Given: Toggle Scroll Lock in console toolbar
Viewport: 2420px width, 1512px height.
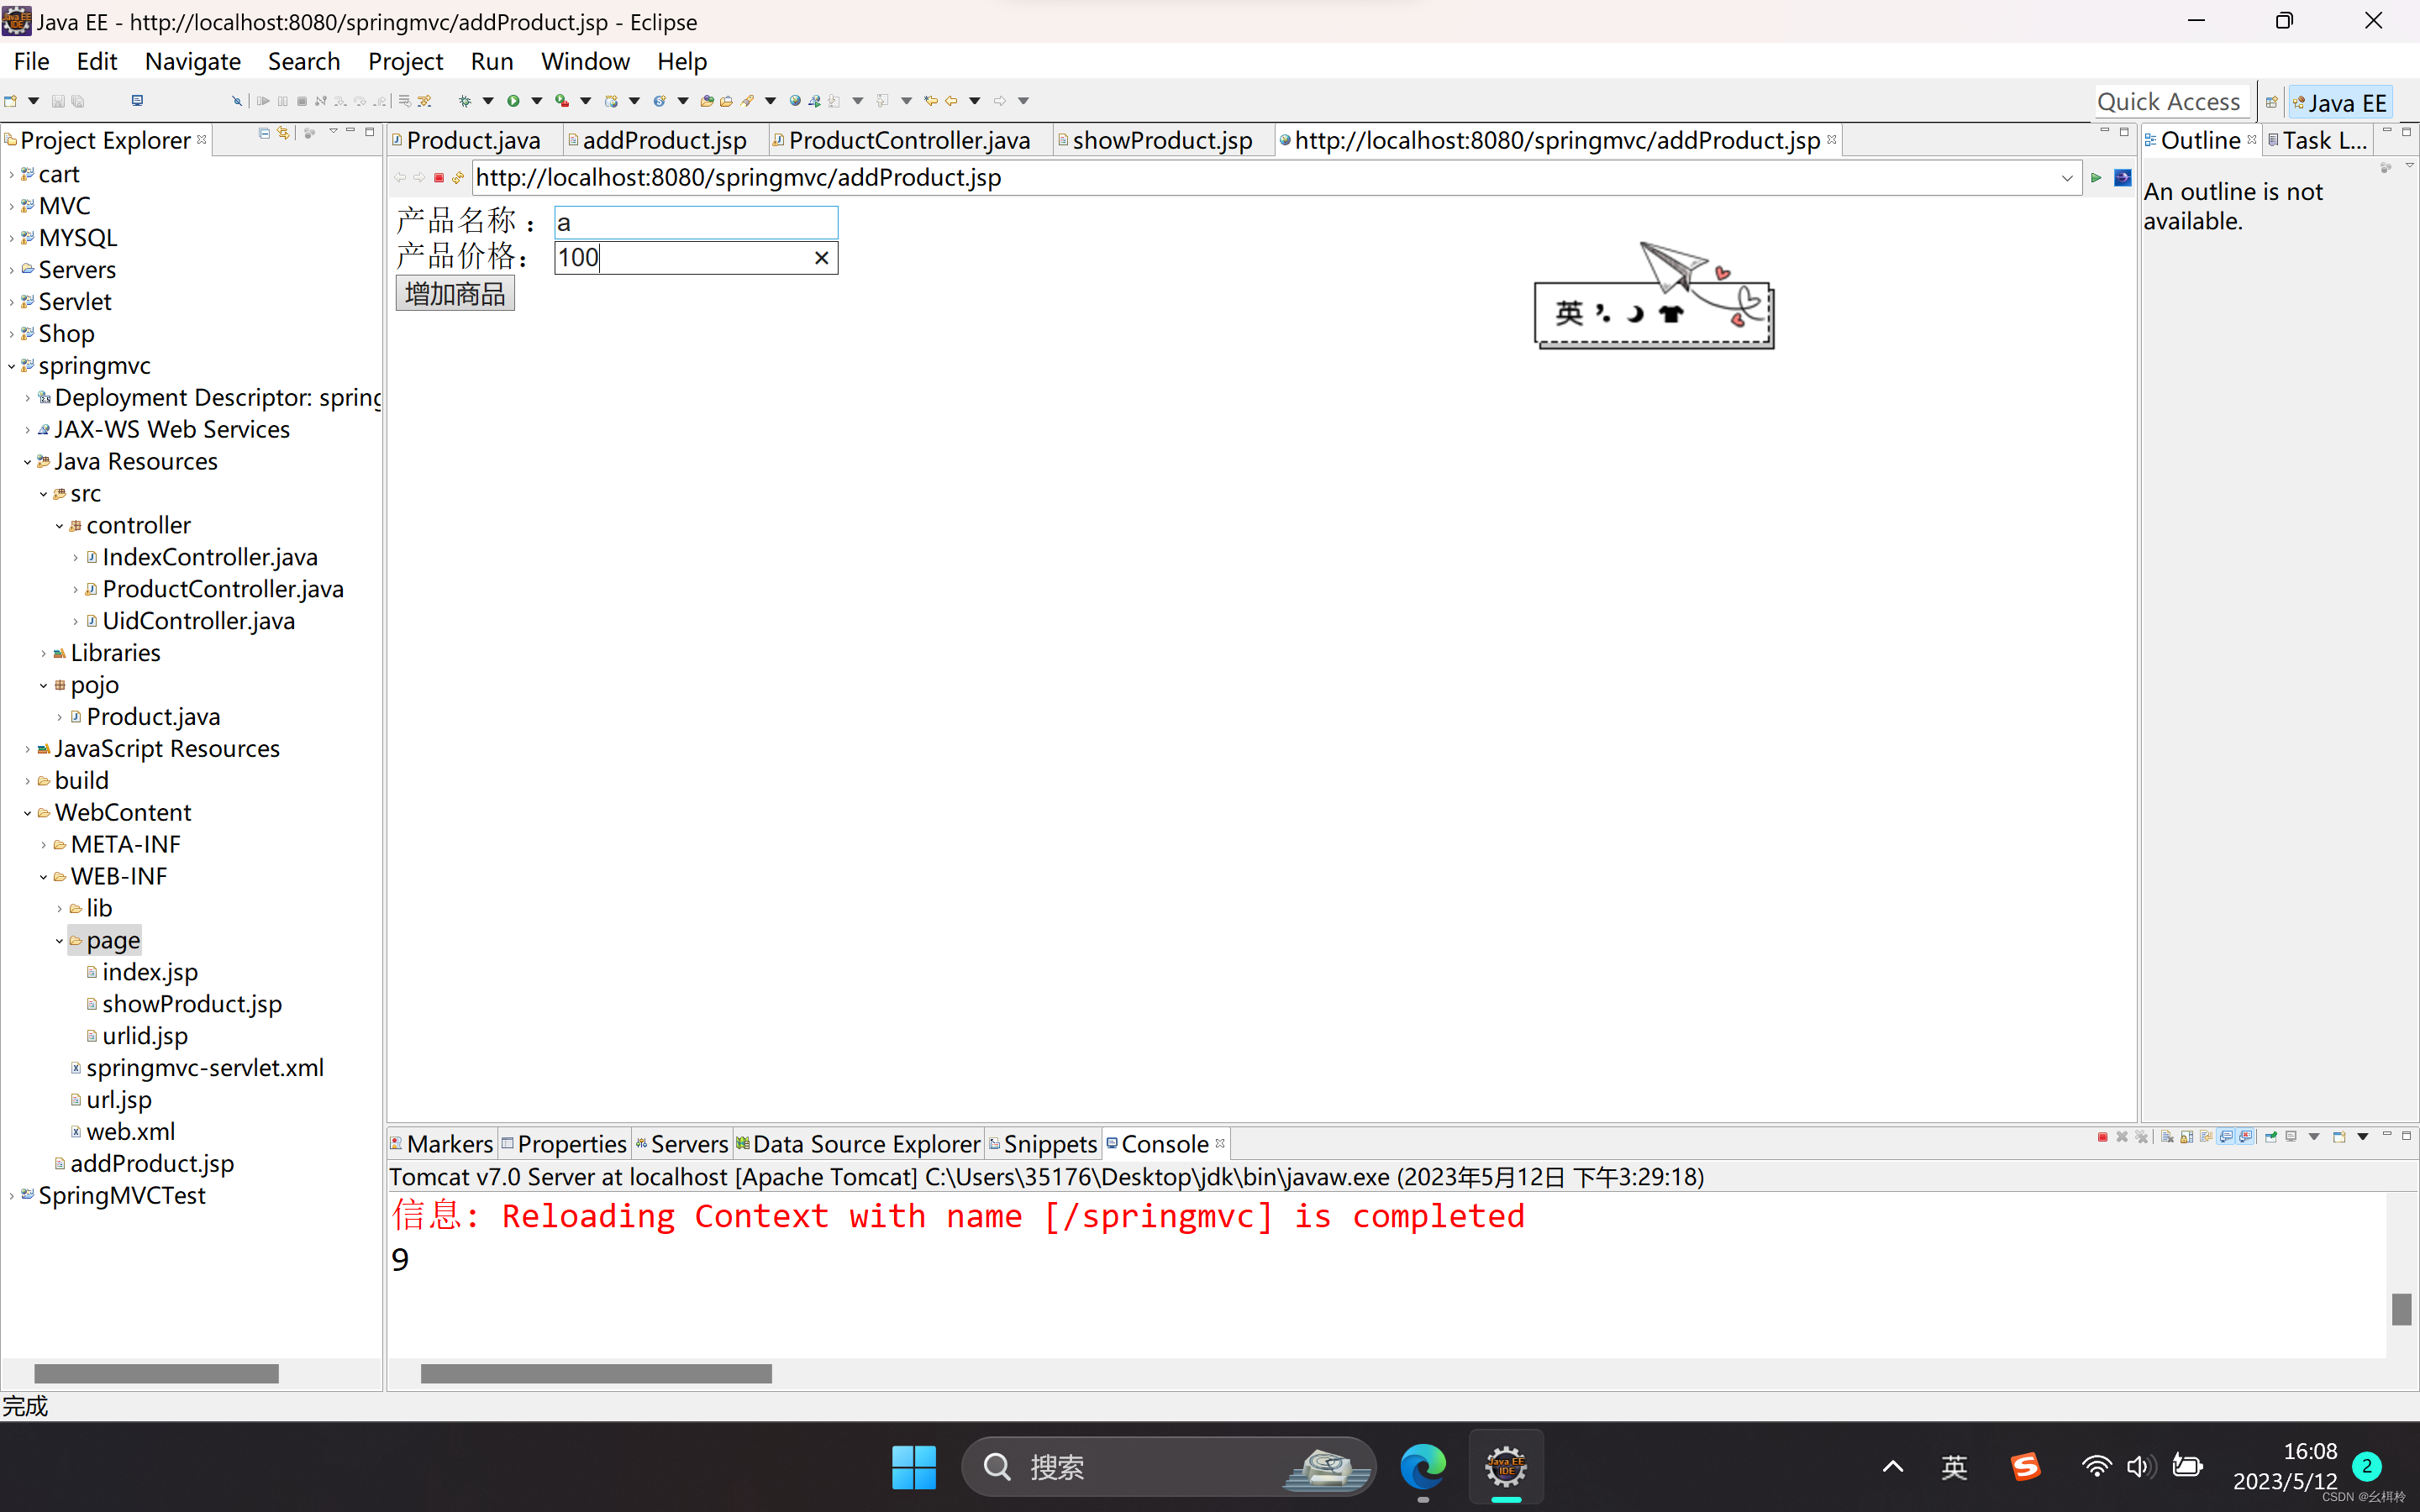Looking at the screenshot, I should point(2187,1137).
